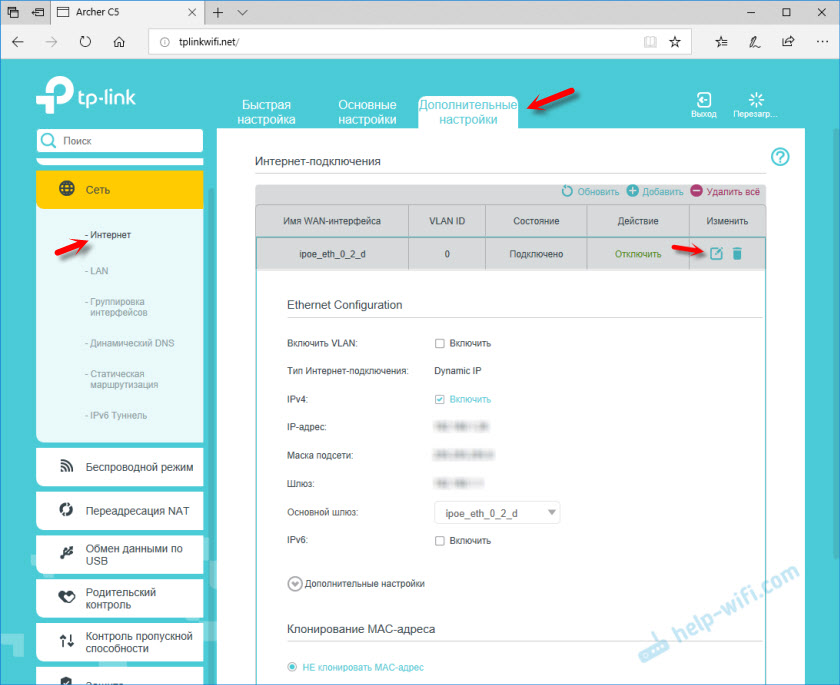
Task: Click the Добавить button
Action: (x=655, y=191)
